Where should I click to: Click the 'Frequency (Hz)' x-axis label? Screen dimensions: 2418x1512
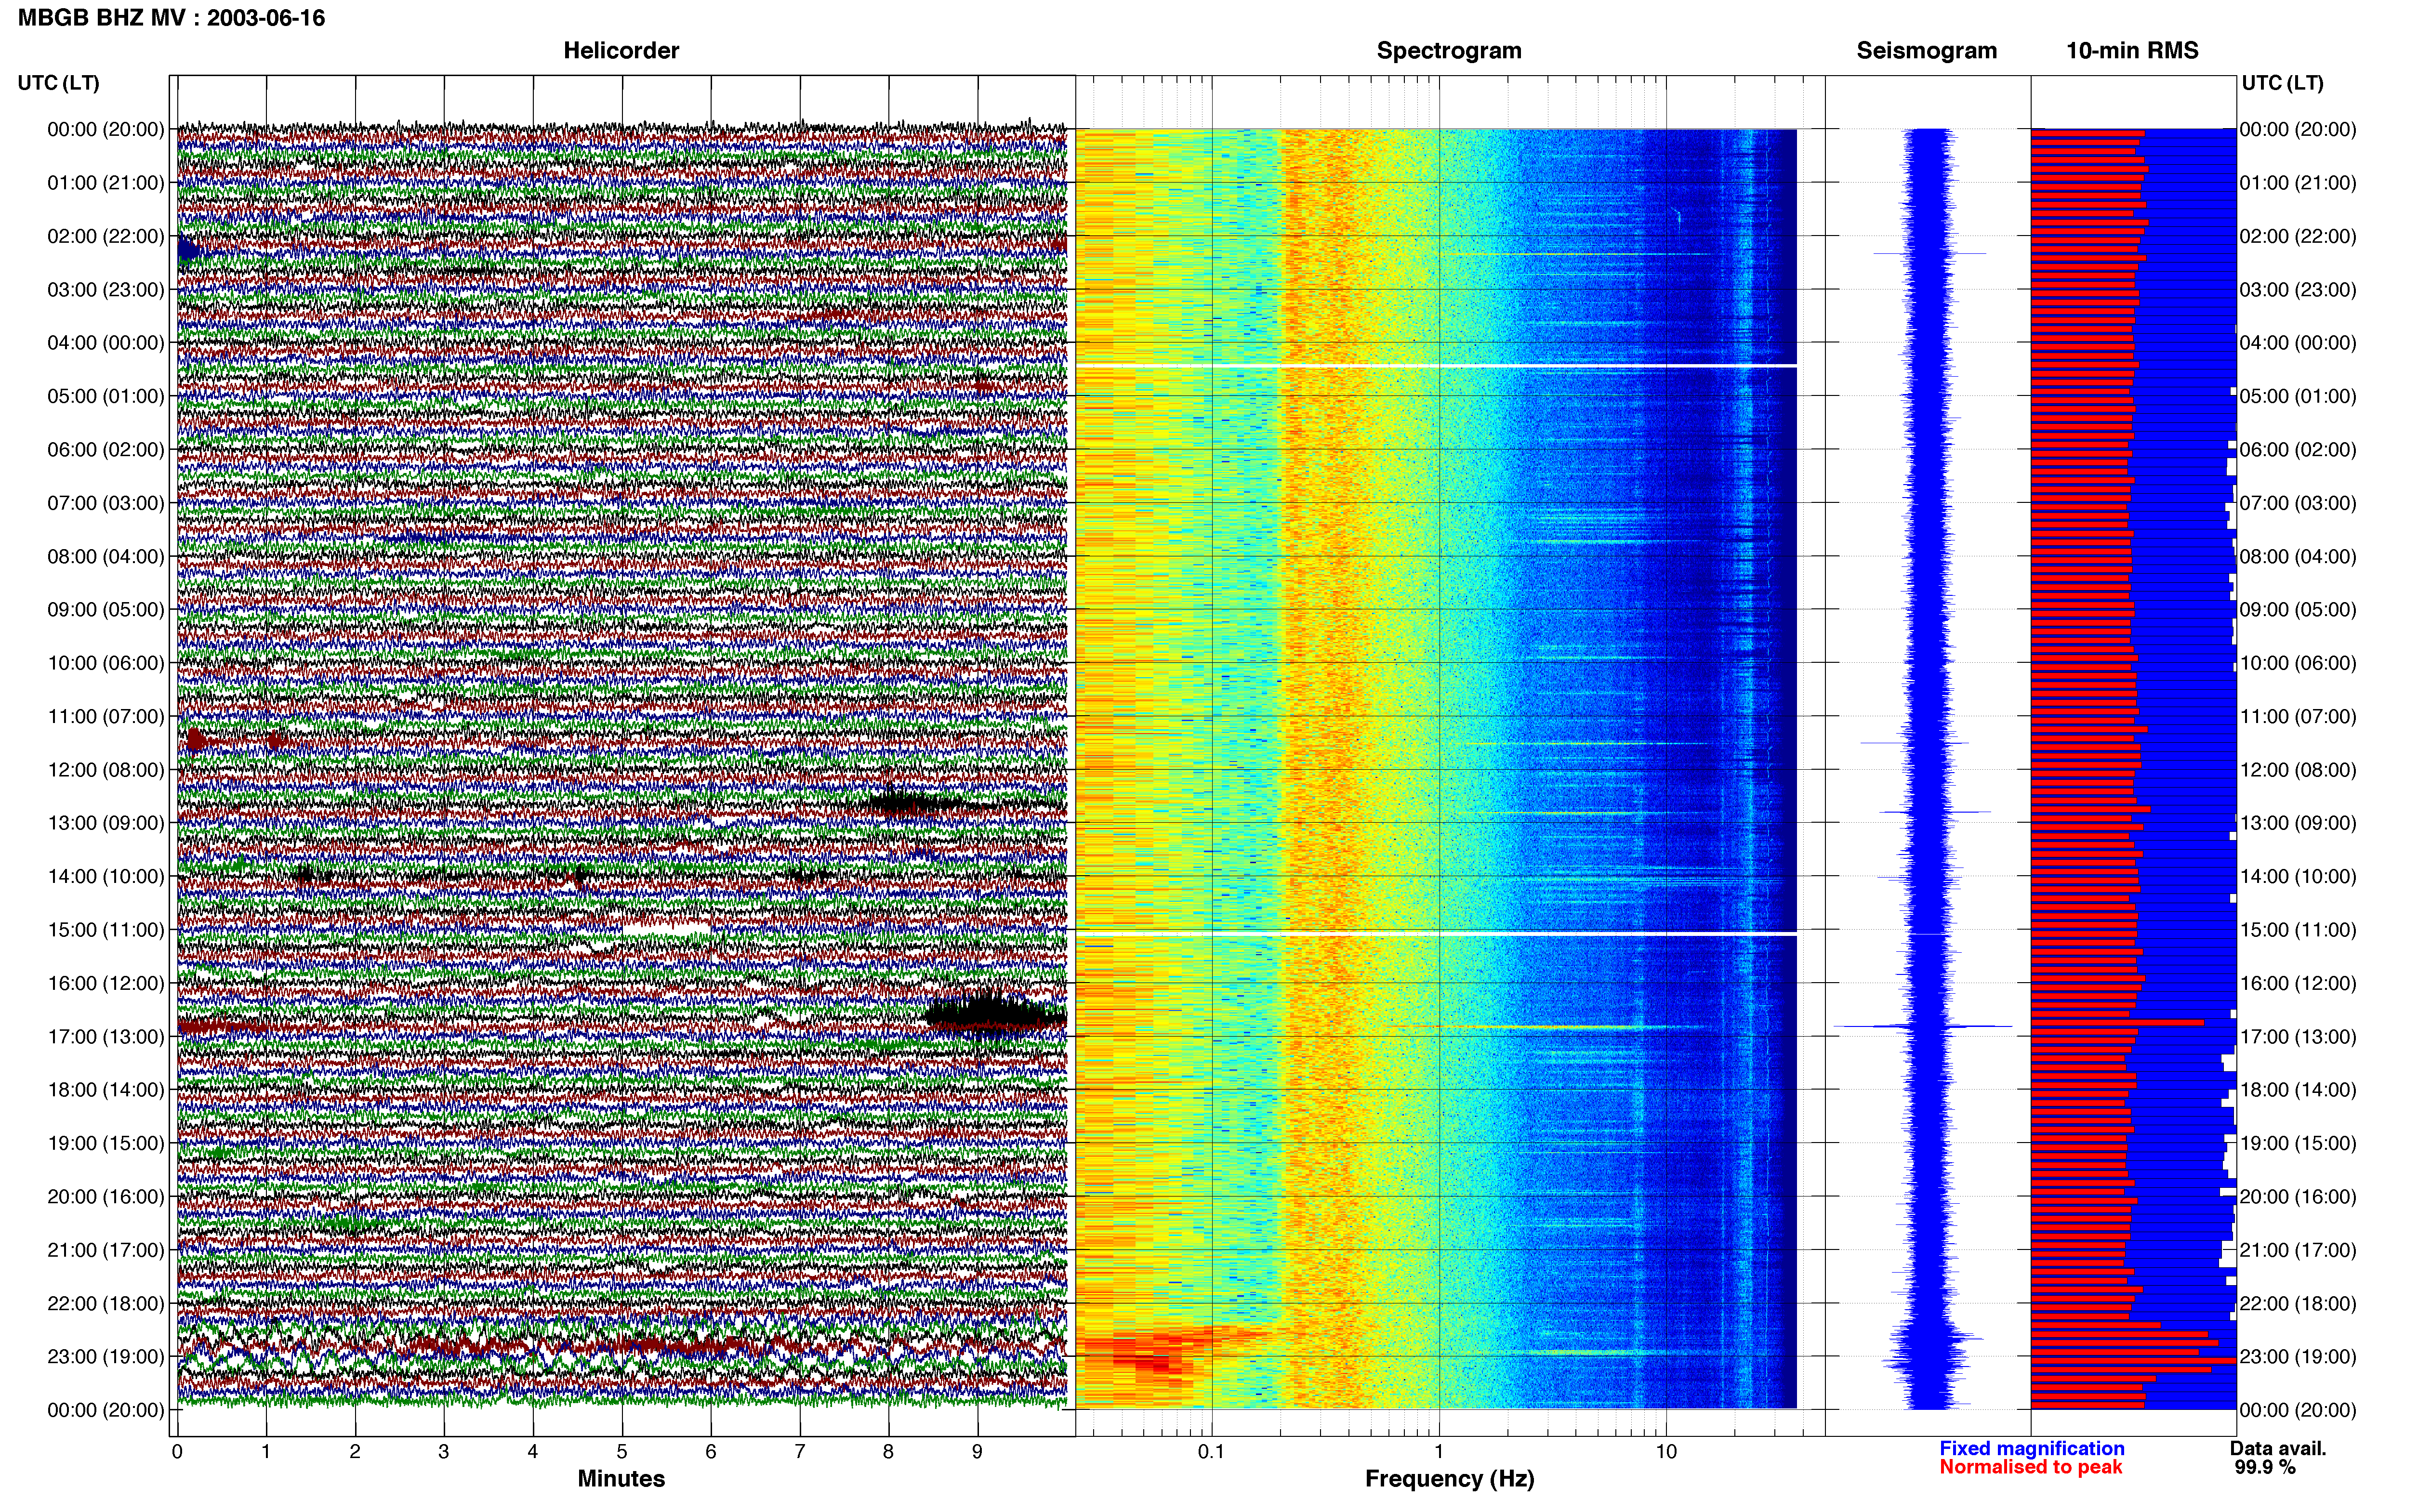click(1449, 1479)
